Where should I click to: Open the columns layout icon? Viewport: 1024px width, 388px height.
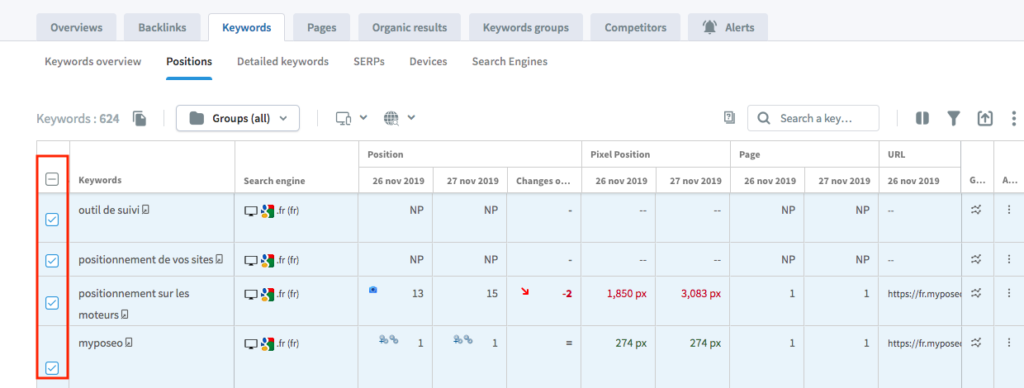922,118
